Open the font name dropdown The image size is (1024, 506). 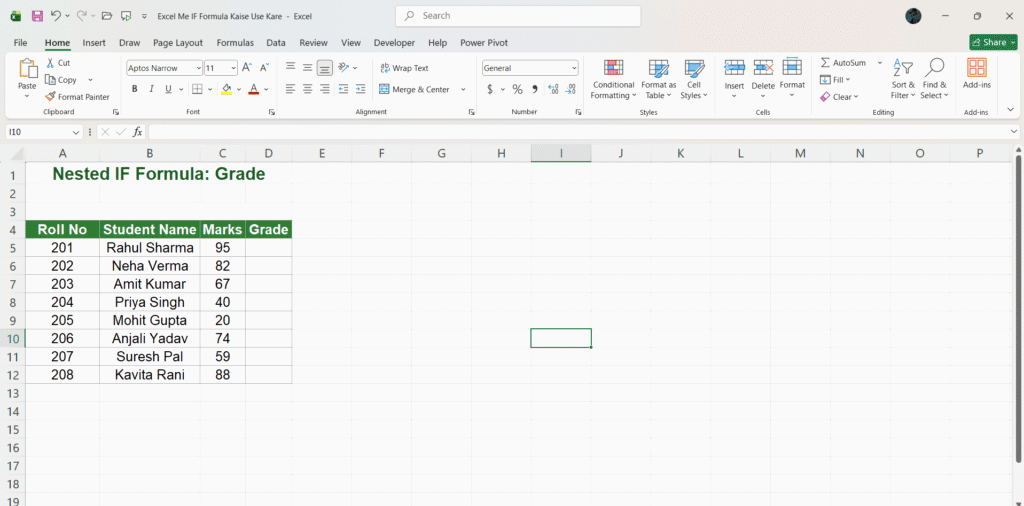tap(199, 68)
